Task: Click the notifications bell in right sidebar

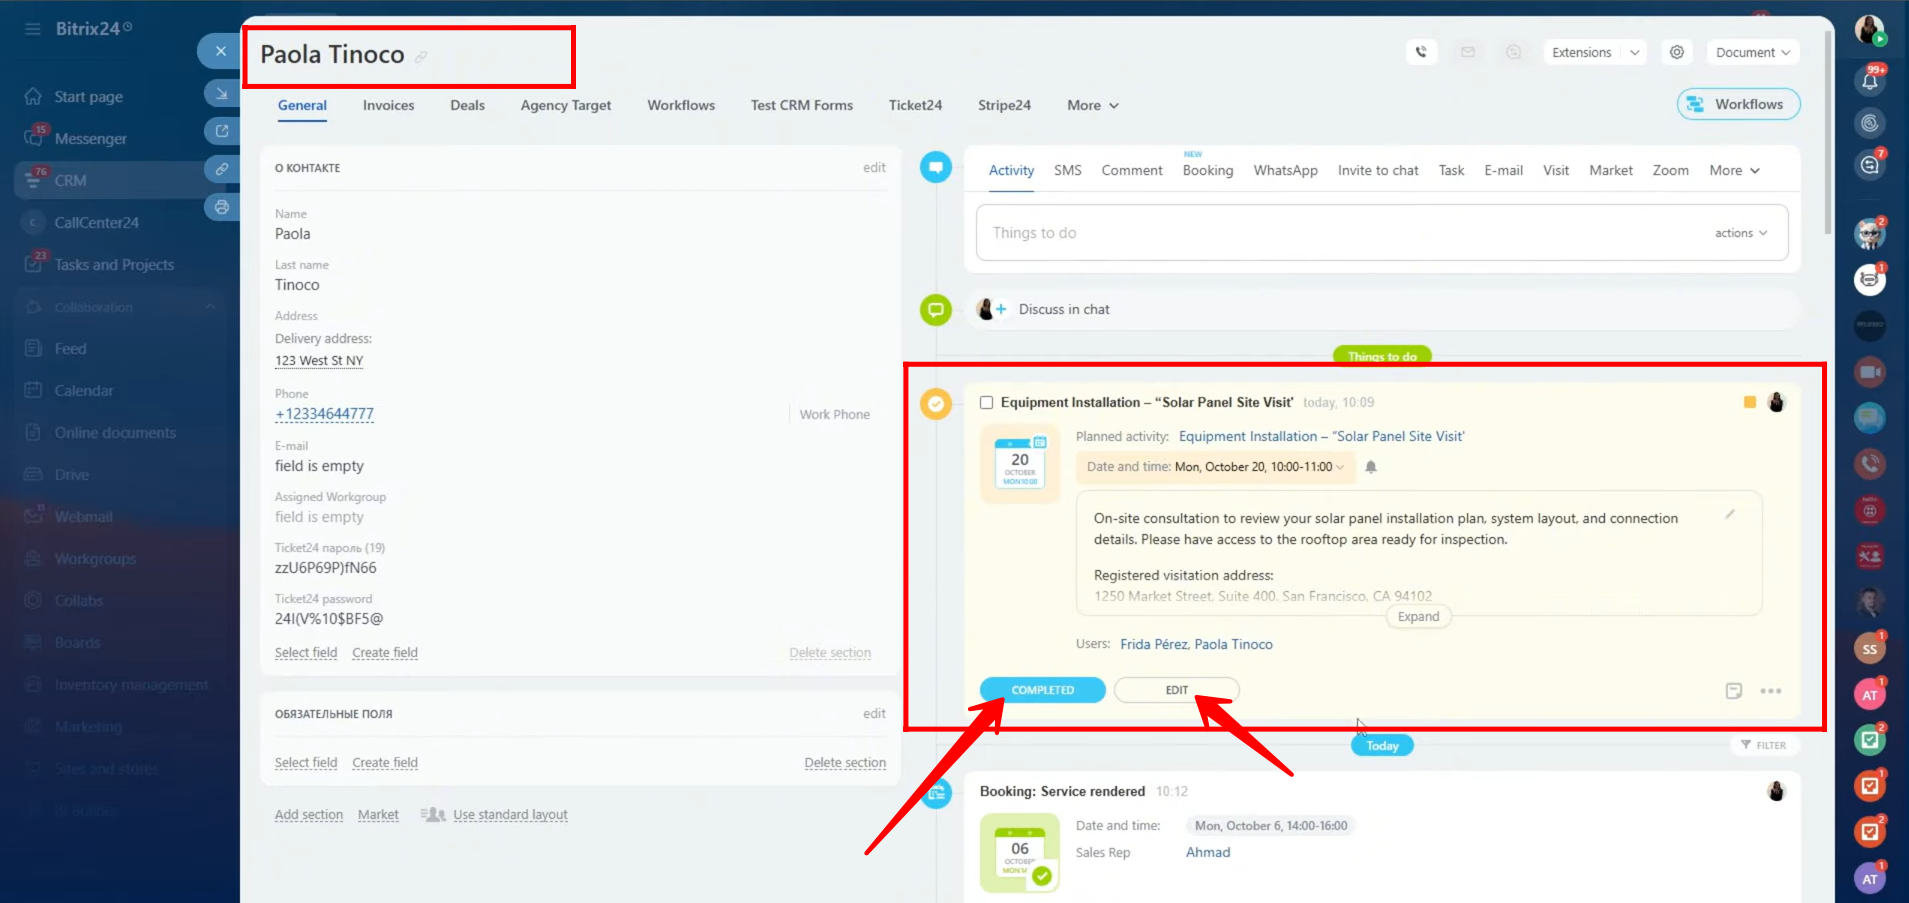Action: tap(1870, 82)
